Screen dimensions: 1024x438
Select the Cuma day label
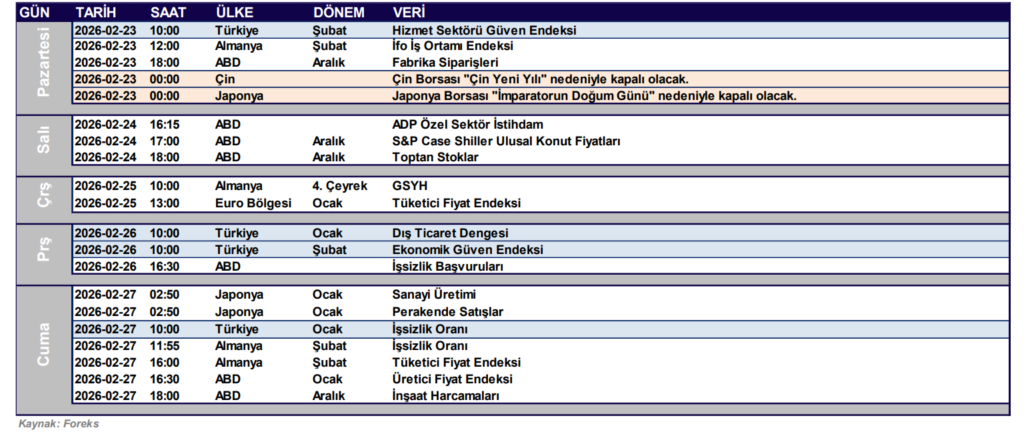[45, 345]
